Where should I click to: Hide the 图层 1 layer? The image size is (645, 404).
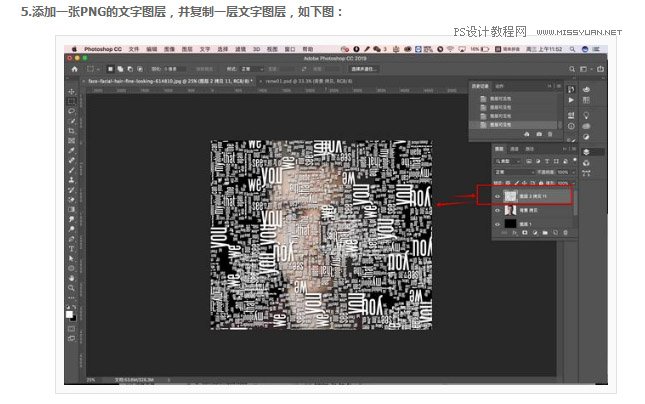point(497,224)
